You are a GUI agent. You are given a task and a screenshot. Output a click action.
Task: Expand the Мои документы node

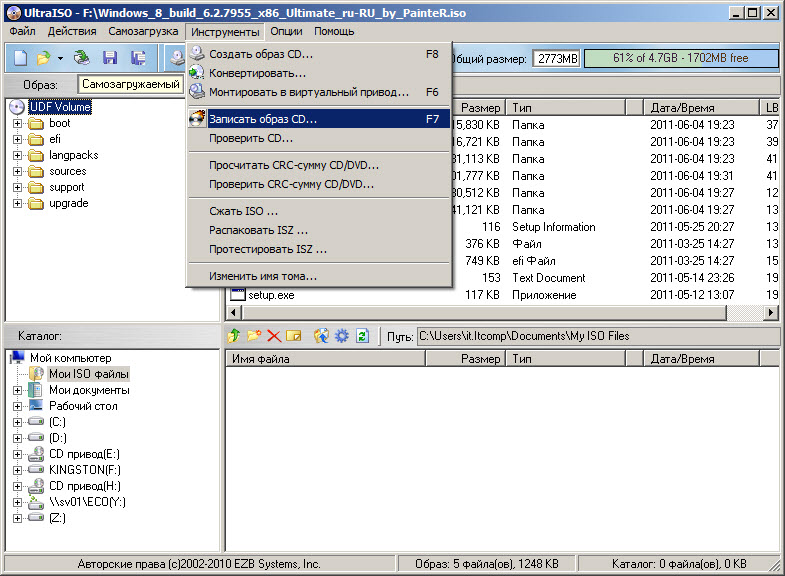[18, 390]
